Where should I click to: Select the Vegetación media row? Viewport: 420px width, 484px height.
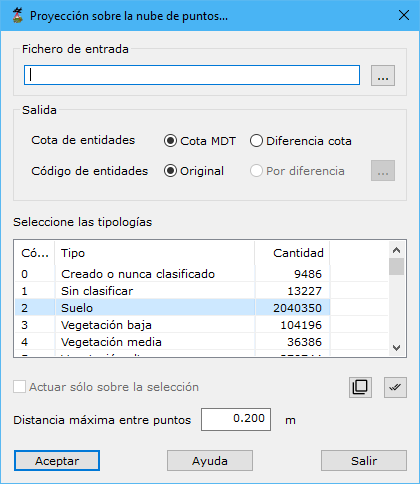coord(201,342)
